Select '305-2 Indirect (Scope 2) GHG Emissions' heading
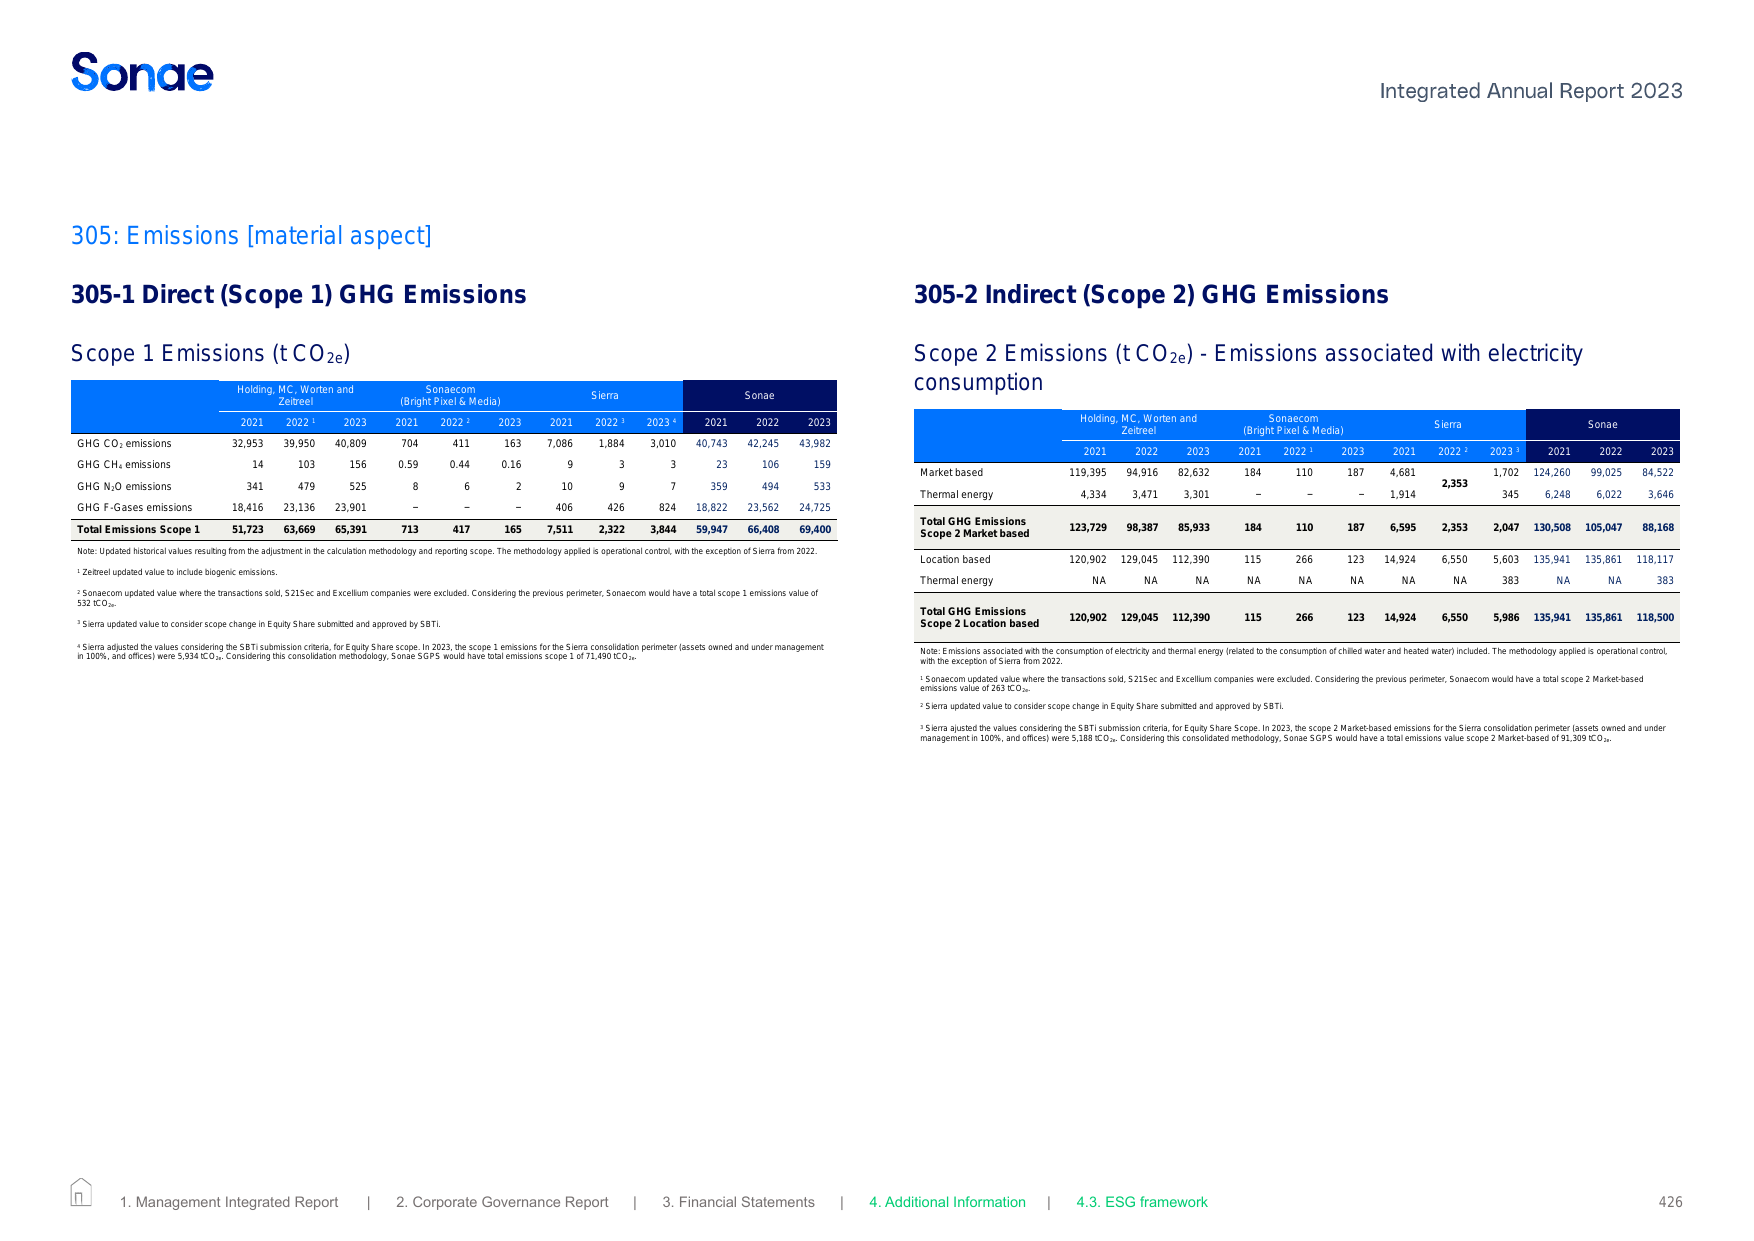This screenshot has width=1754, height=1241. tap(1151, 295)
